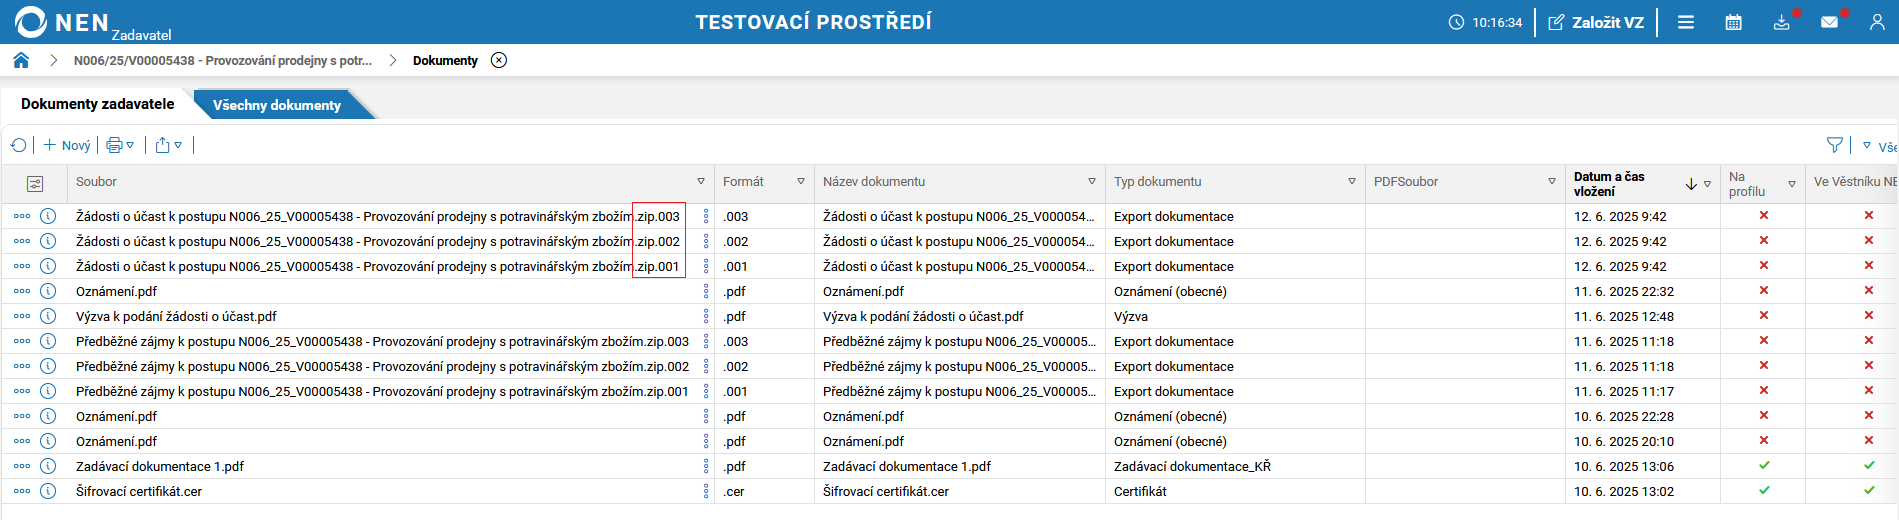Show info for Šifrovací certifikát.cer

[48, 491]
